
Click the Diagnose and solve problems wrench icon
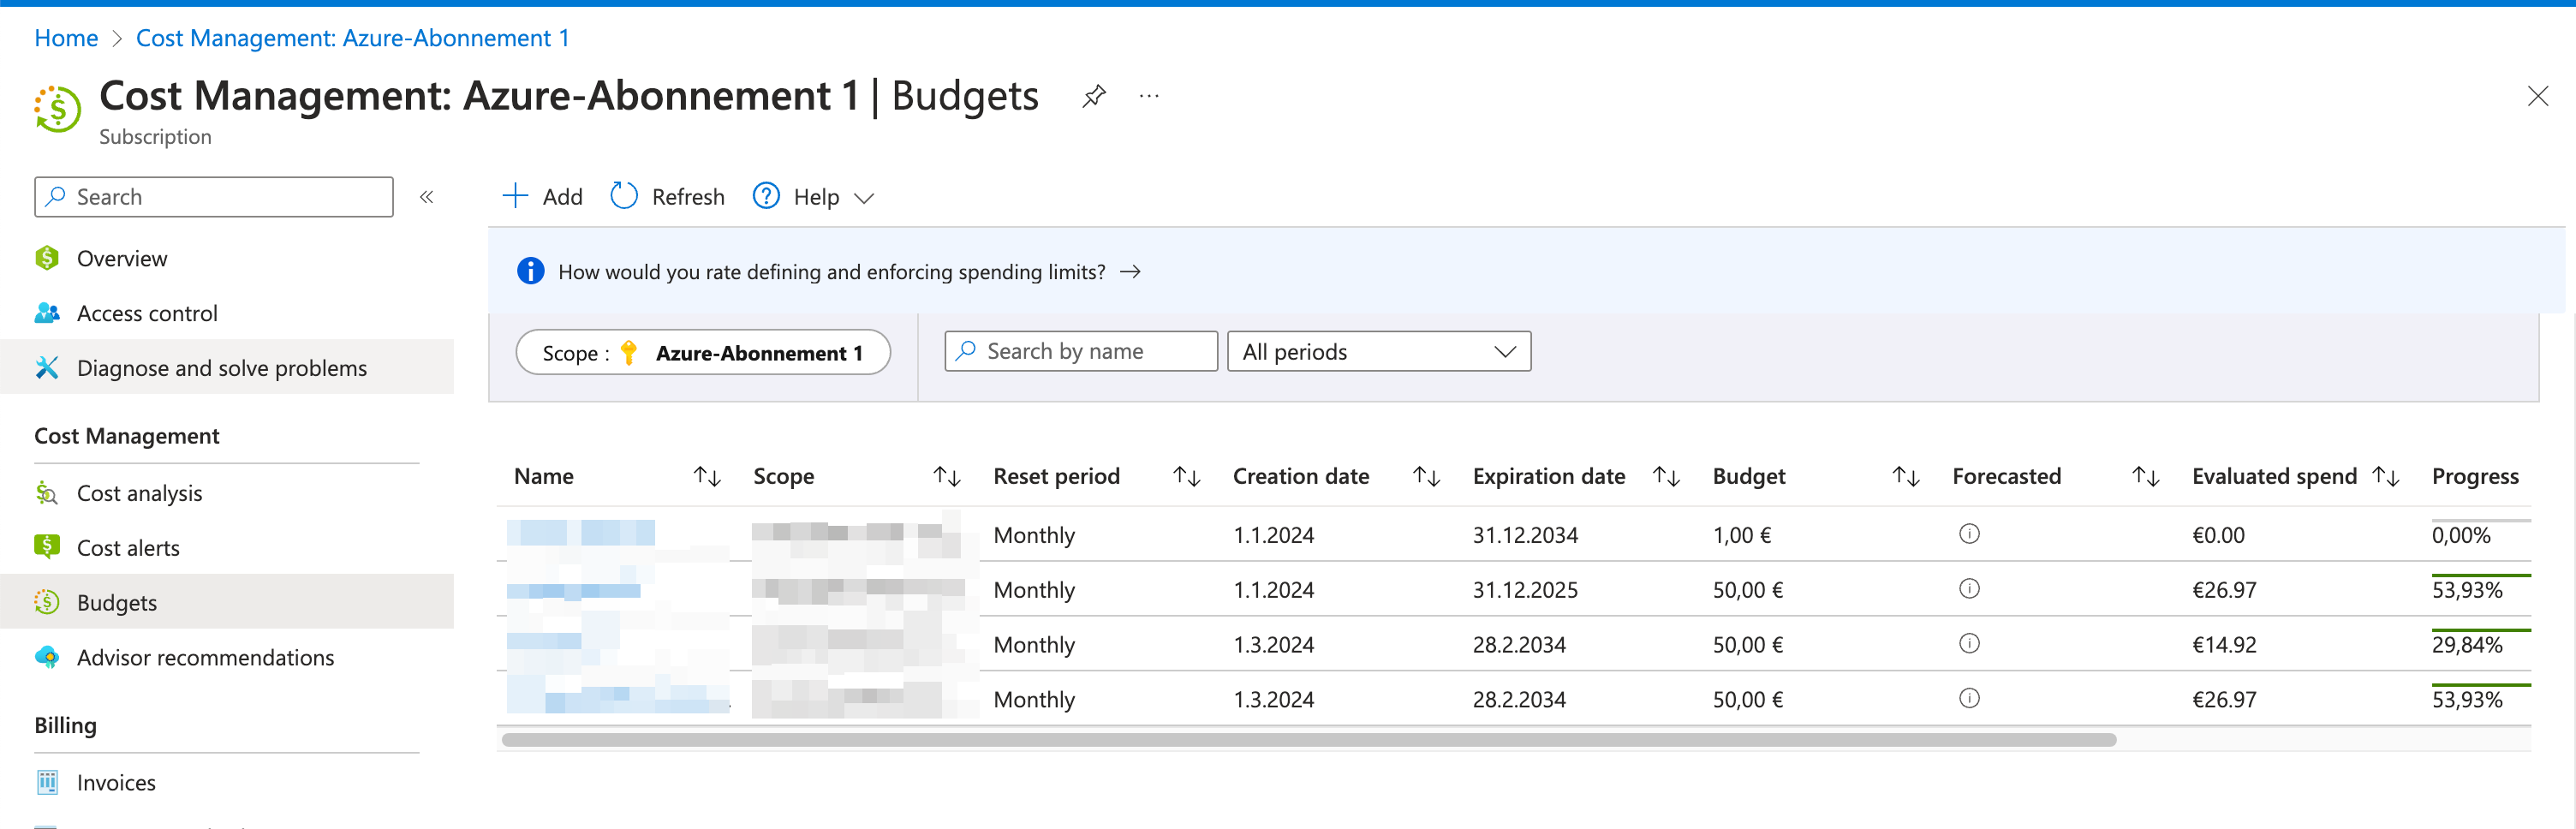47,367
